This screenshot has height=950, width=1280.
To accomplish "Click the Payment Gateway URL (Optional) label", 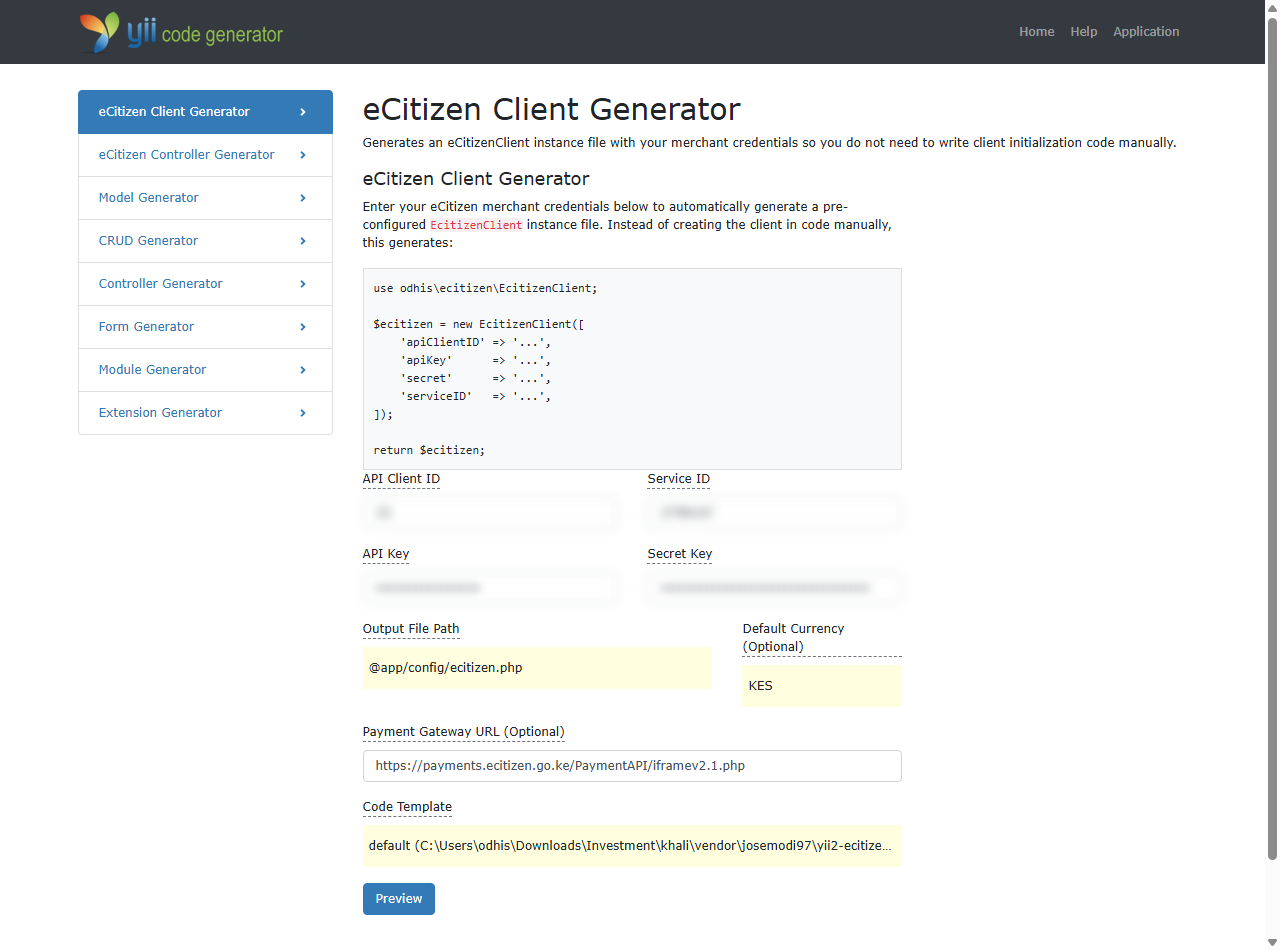I will [464, 732].
